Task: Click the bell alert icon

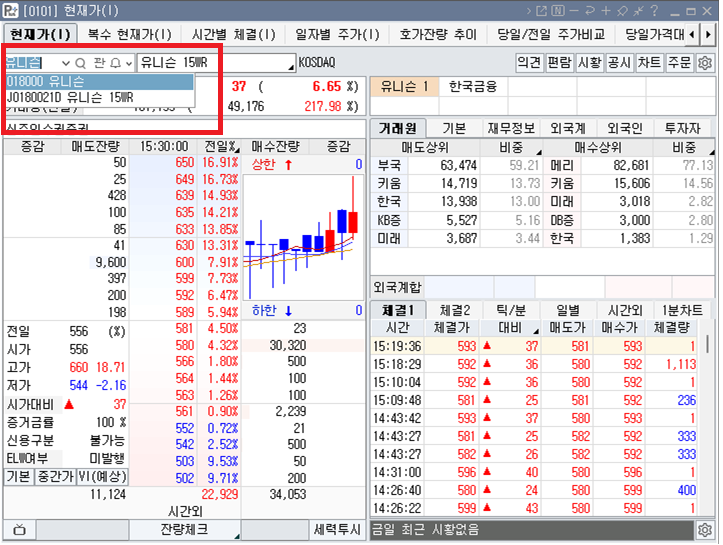Action: 115,63
